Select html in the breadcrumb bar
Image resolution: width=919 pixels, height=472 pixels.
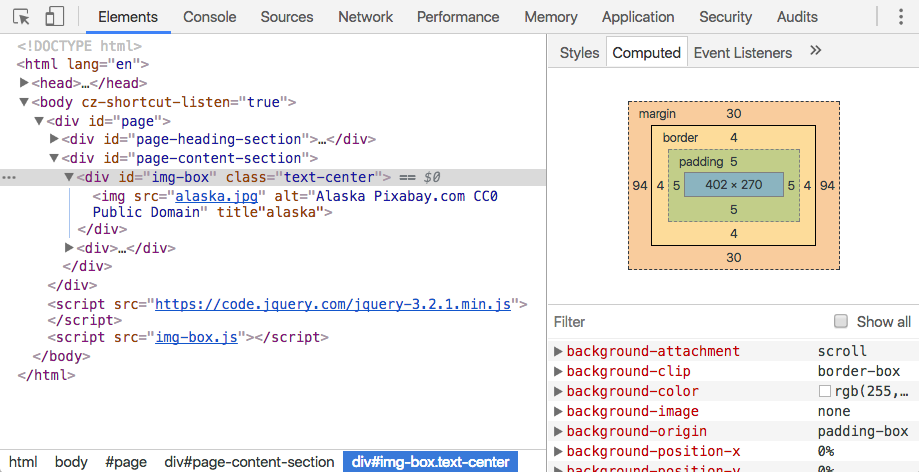point(23,462)
